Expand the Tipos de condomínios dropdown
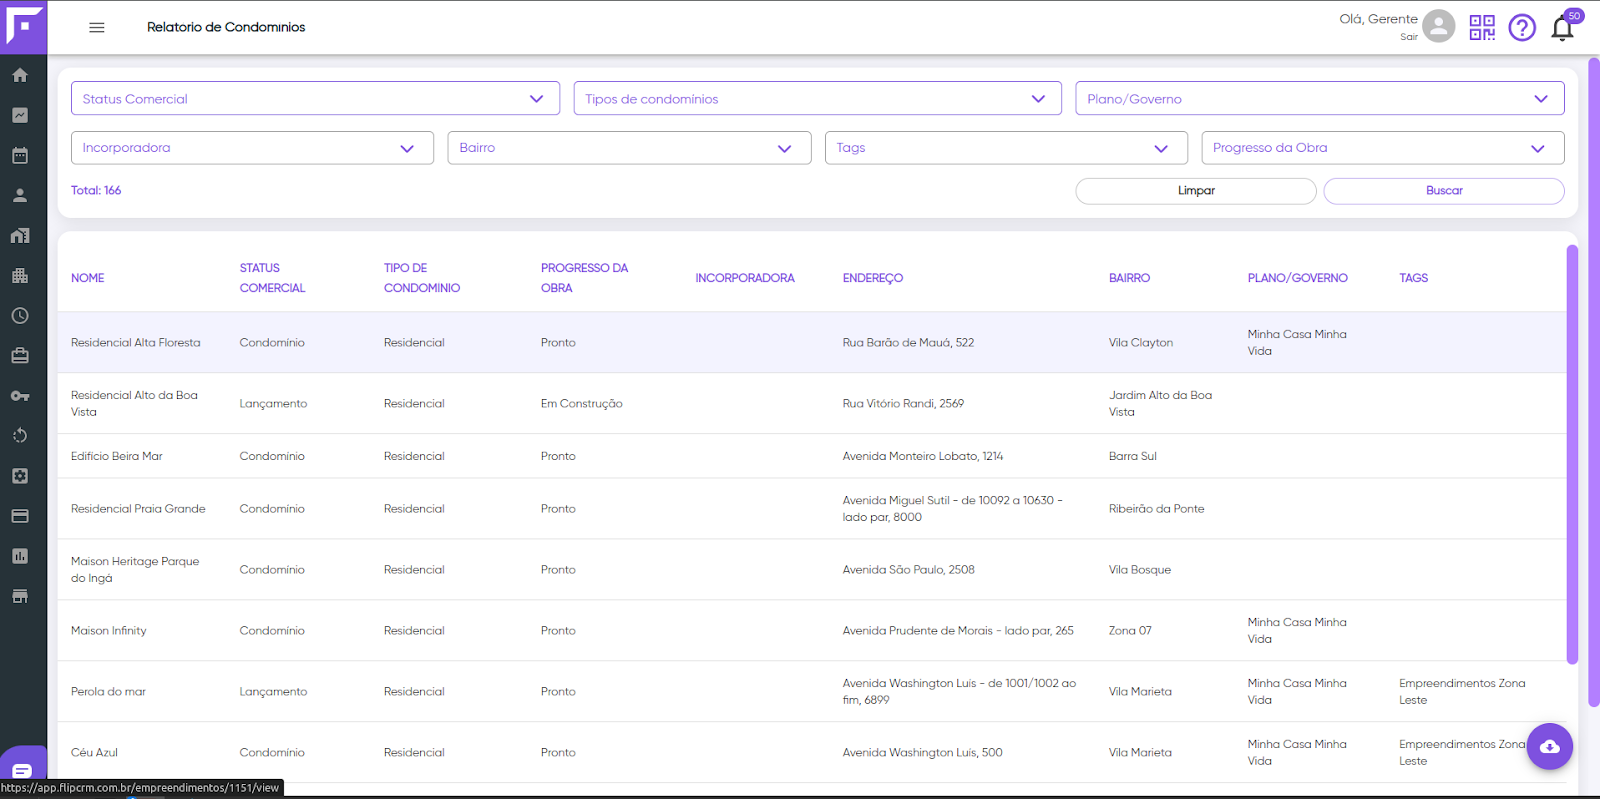Viewport: 1600px width, 799px height. coord(817,98)
